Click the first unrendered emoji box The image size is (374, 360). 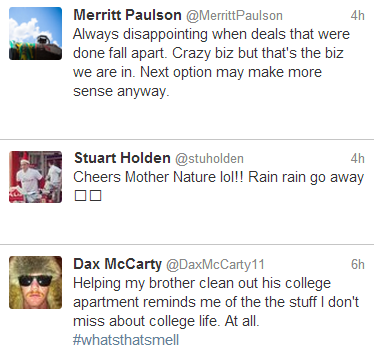point(80,196)
